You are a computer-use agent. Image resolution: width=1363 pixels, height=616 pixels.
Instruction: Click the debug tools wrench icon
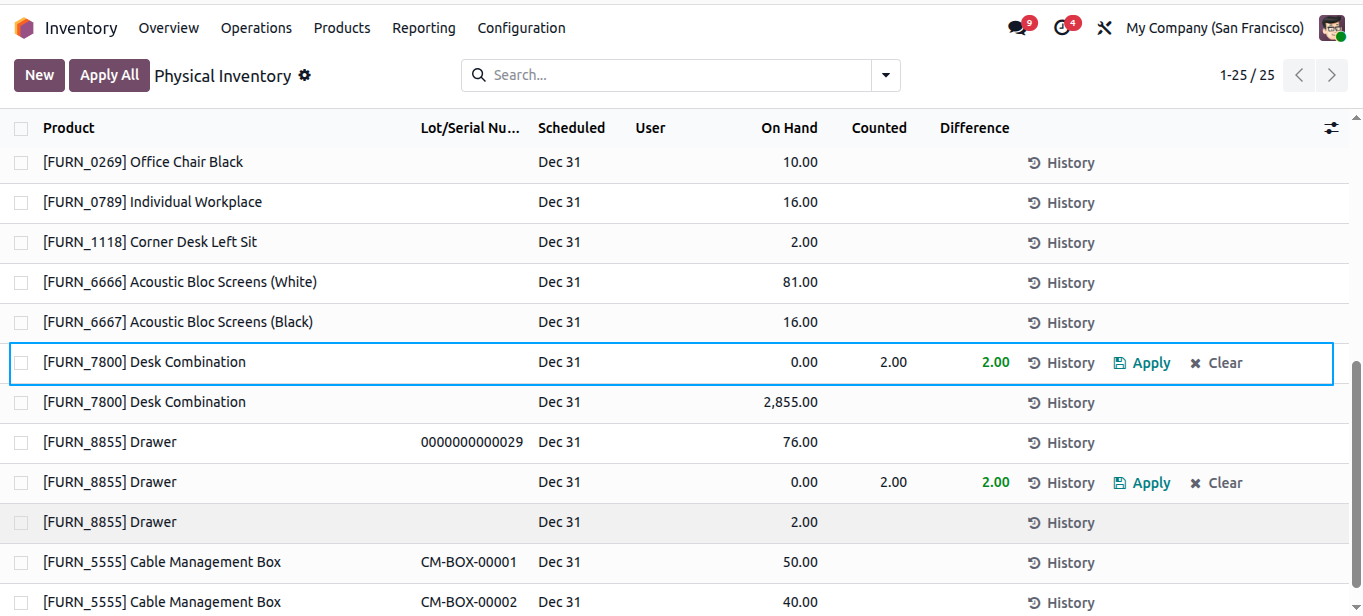[1104, 28]
